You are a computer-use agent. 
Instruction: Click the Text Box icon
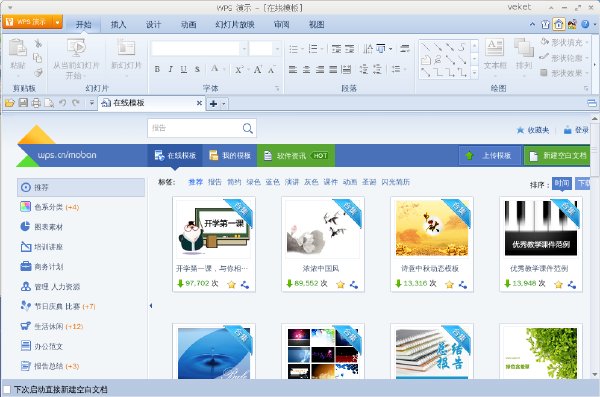pos(495,48)
